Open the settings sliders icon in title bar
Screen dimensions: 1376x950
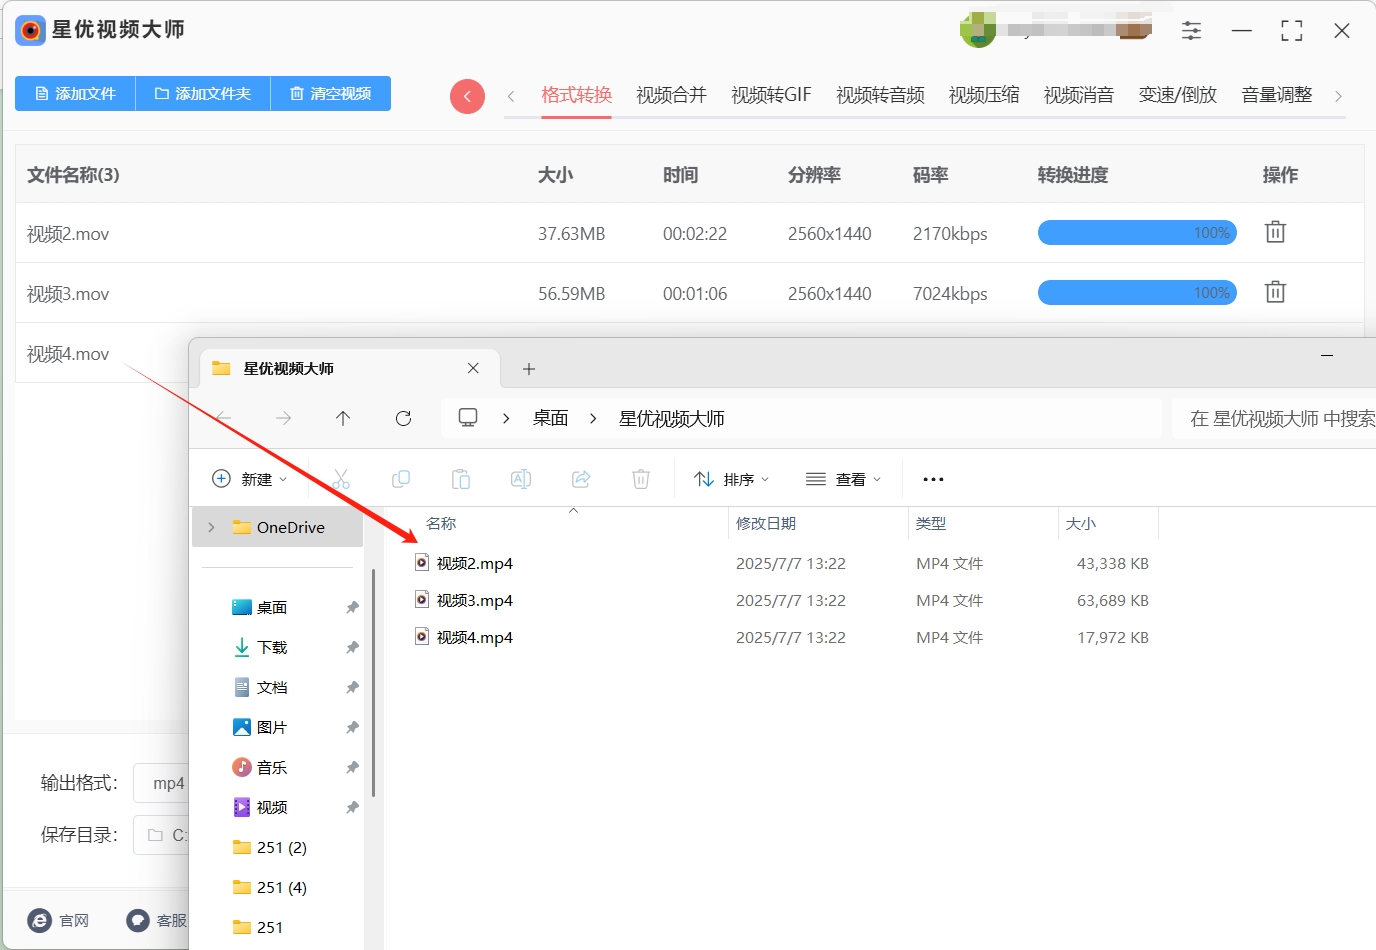[1191, 31]
